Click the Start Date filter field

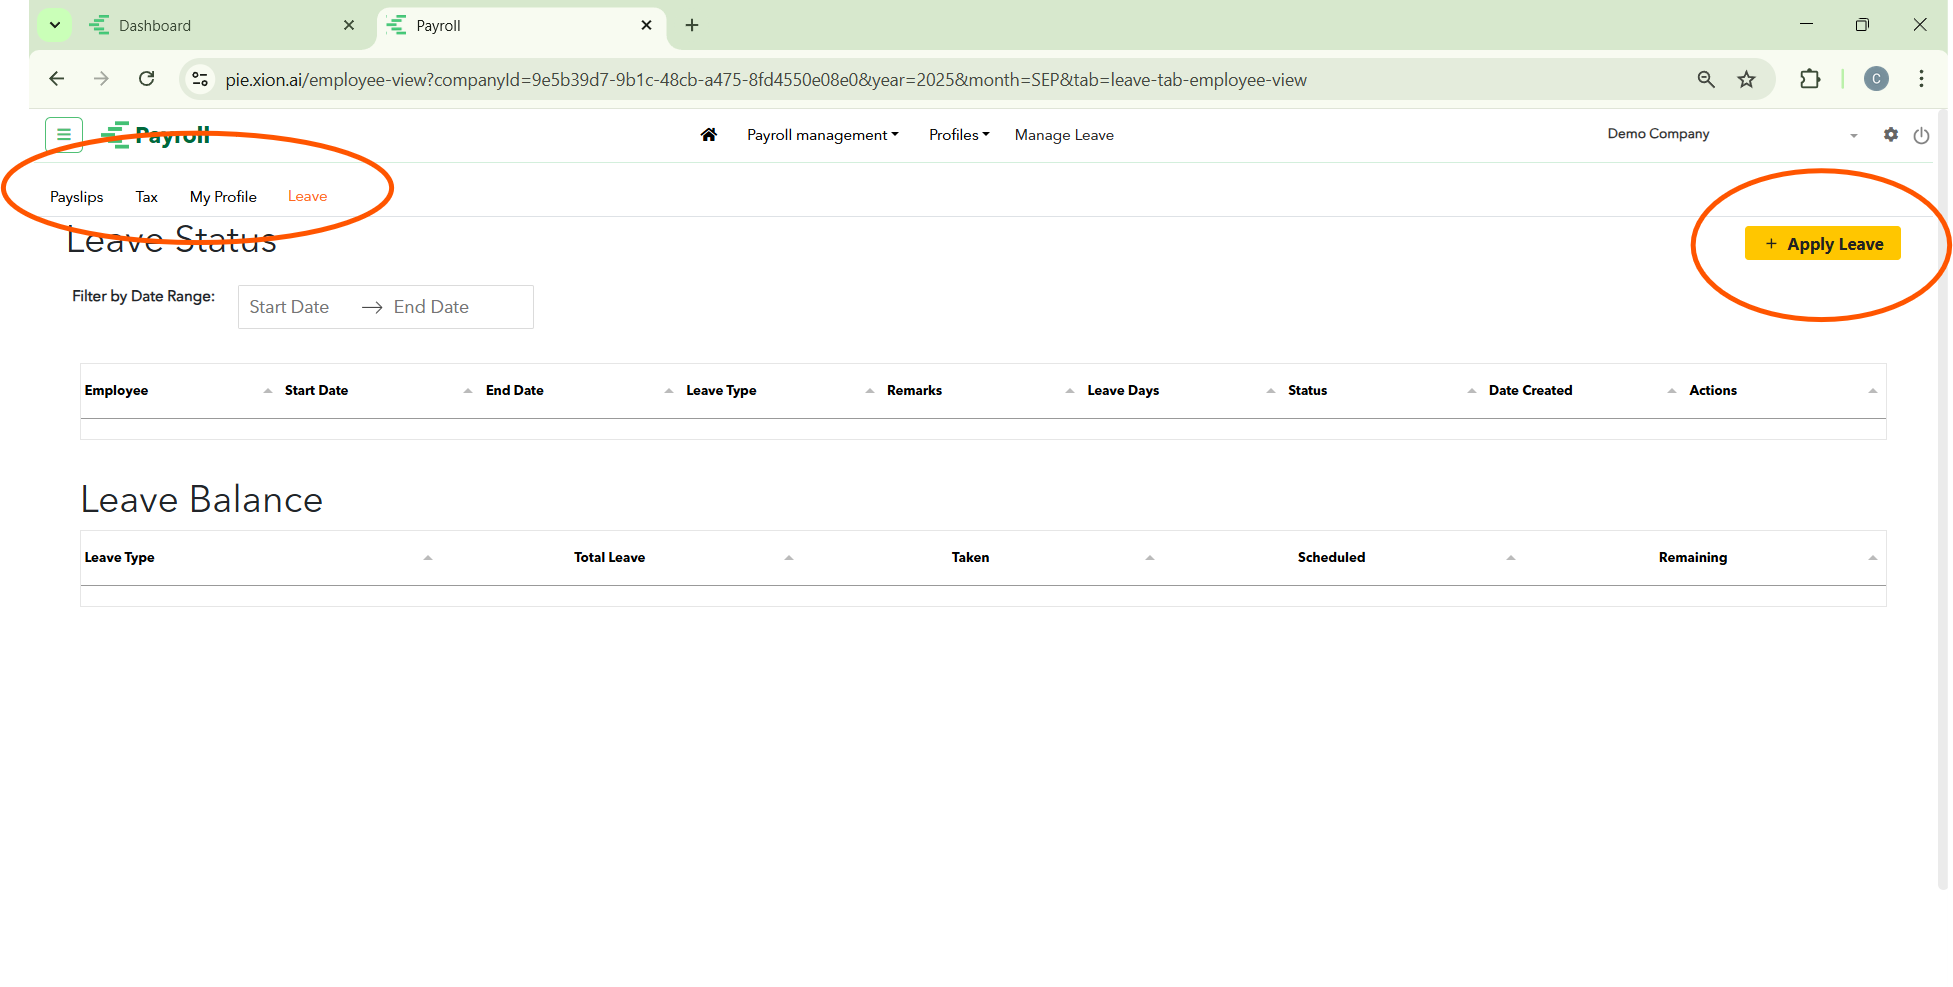pos(290,307)
